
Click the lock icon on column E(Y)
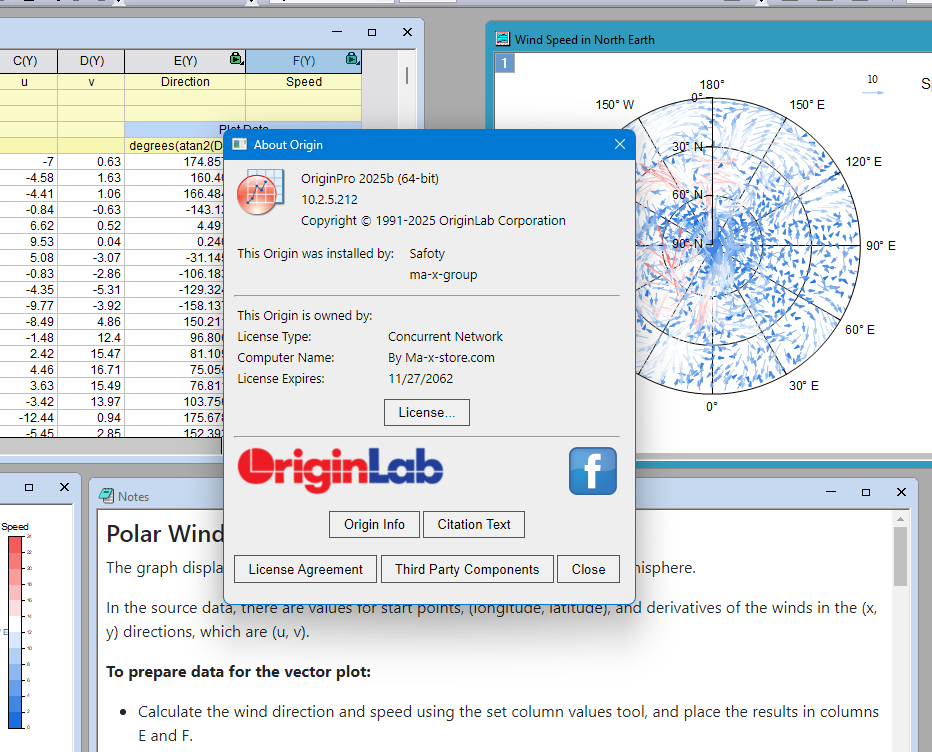236,58
